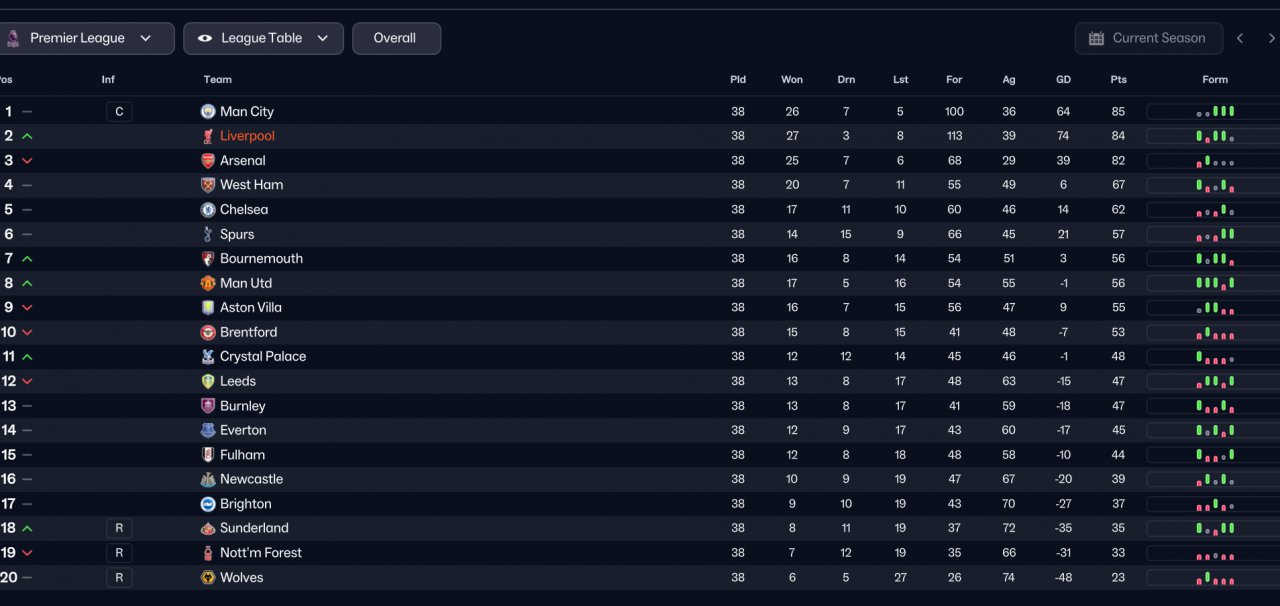Sort table by GD column header
This screenshot has height=606, width=1280.
(x=1063, y=80)
